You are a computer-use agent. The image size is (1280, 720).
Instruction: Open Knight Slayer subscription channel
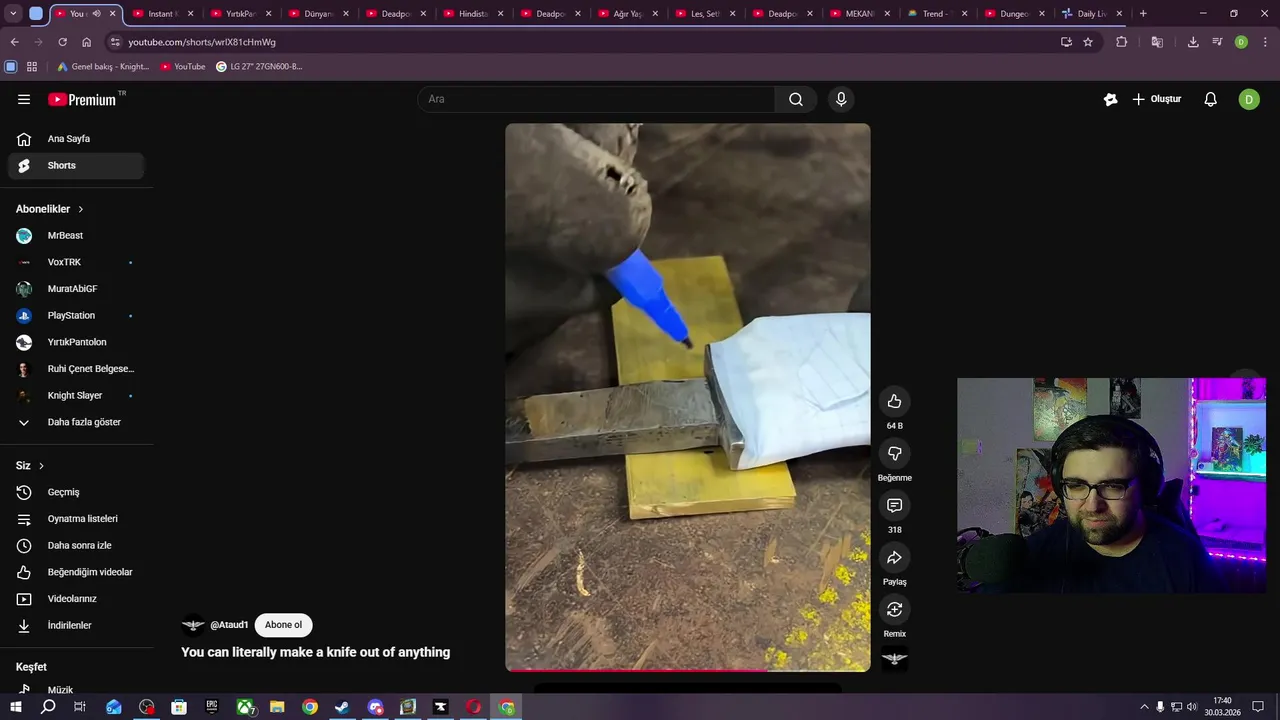pyautogui.click(x=76, y=396)
